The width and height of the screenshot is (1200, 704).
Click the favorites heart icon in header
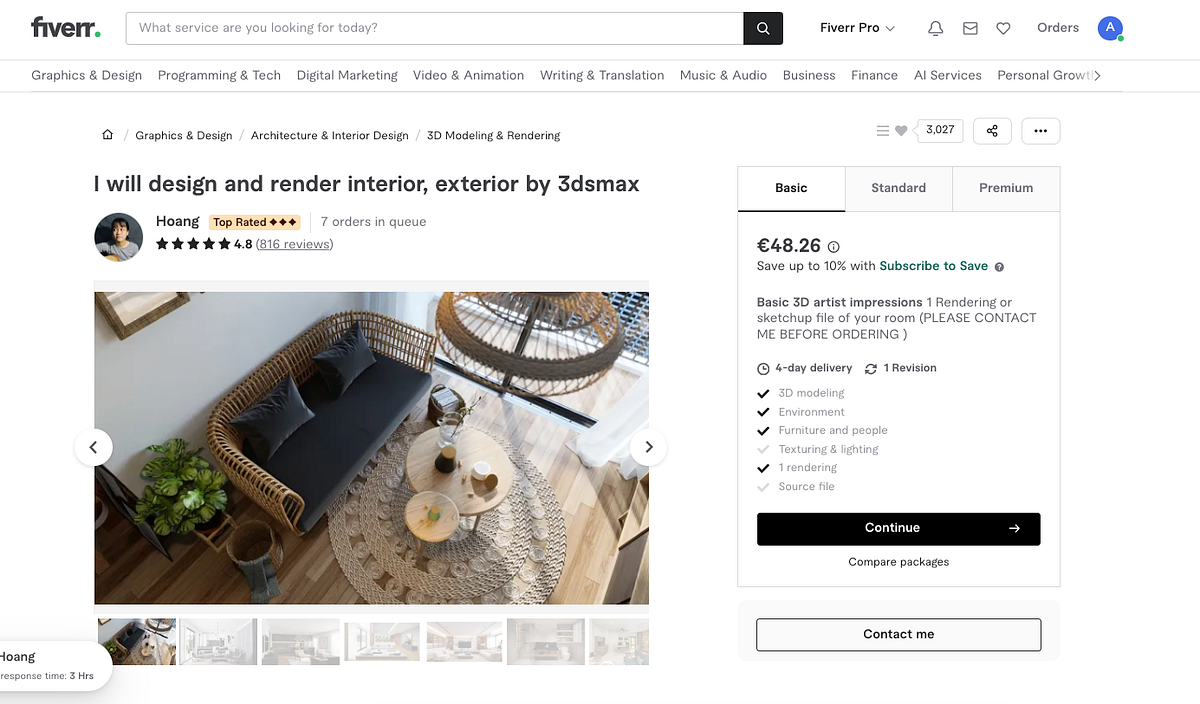pyautogui.click(x=1003, y=28)
